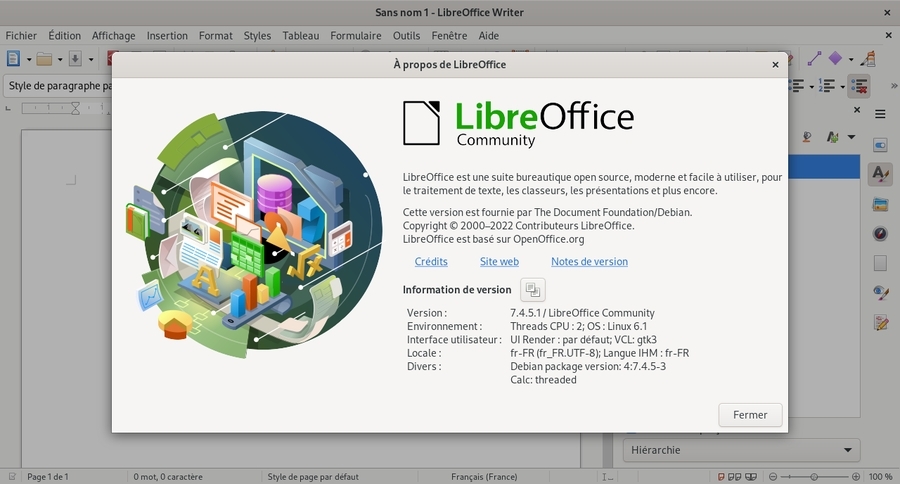Select multiple-page view in status bar
This screenshot has width=900, height=484.
click(734, 477)
